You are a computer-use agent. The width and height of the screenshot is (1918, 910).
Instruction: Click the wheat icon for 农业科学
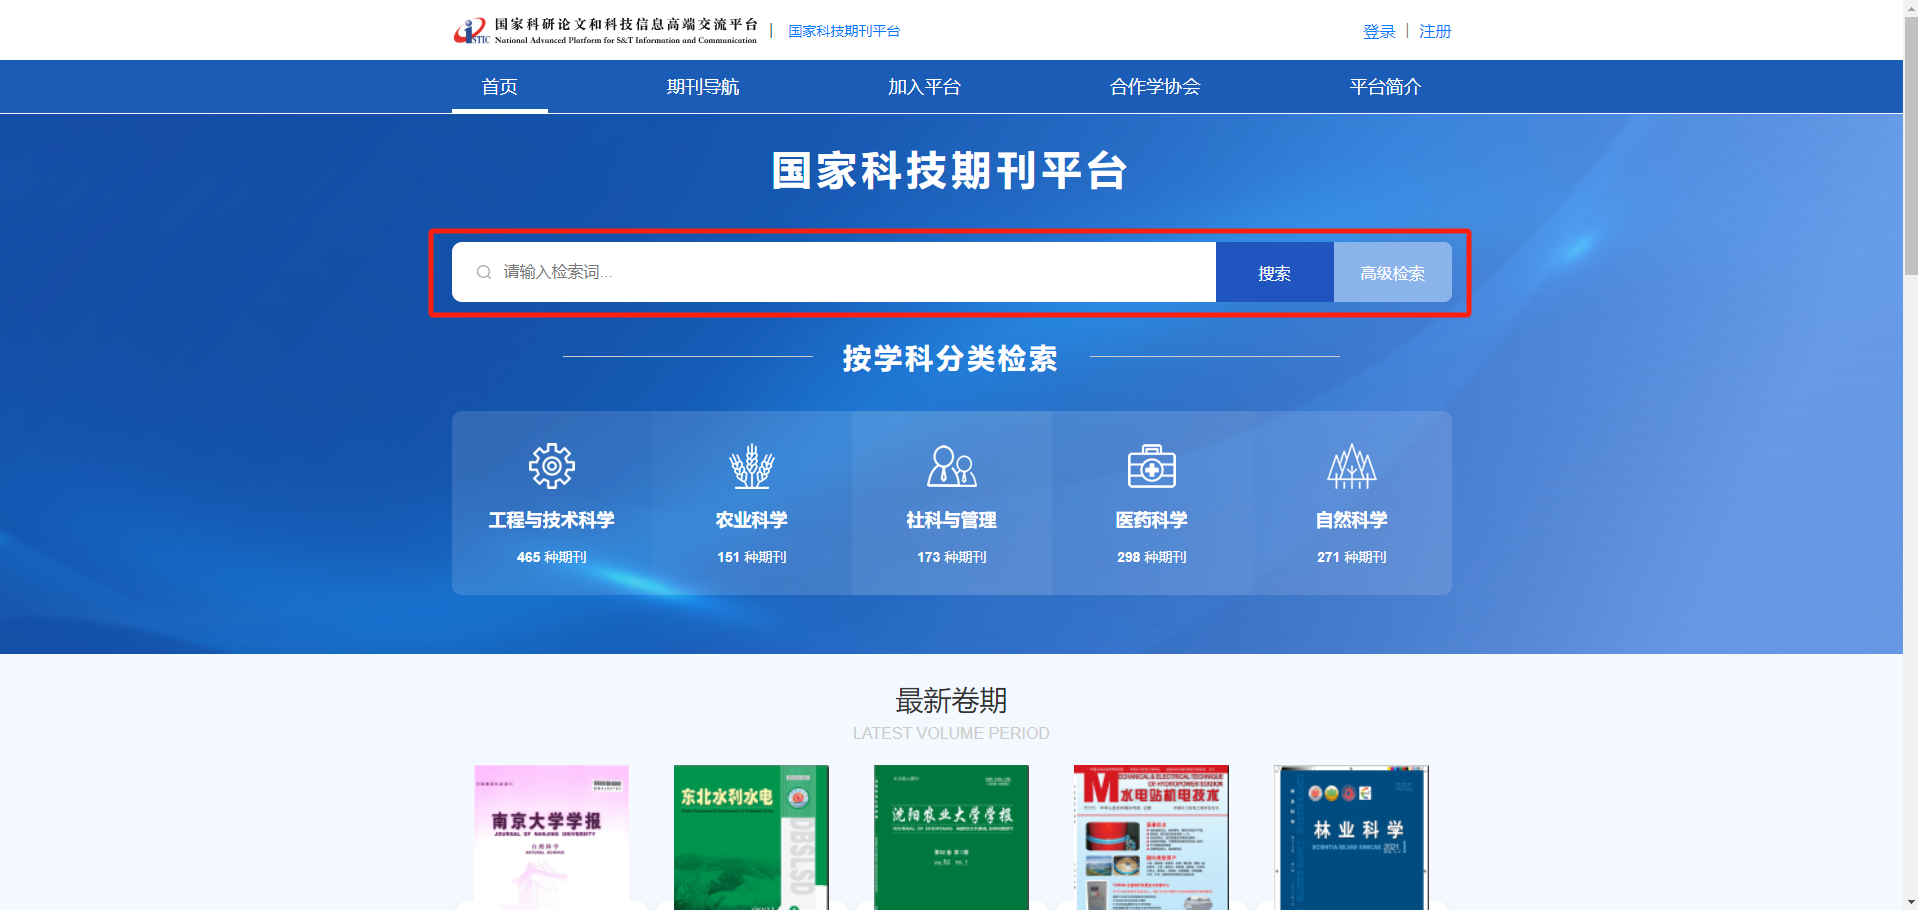pos(752,466)
